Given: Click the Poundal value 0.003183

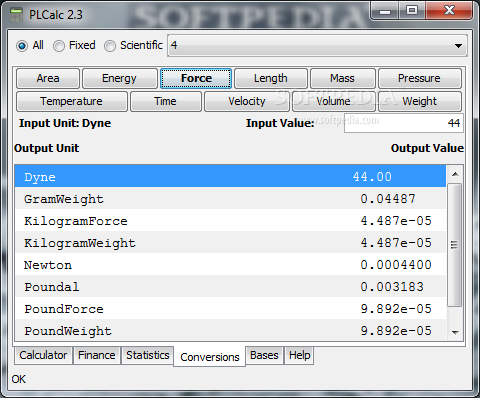Looking at the screenshot, I should click(392, 287).
